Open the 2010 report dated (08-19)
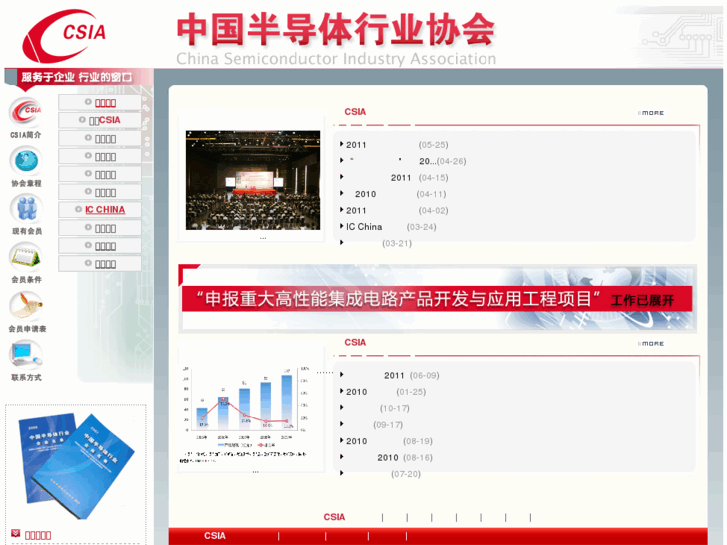Image resolution: width=727 pixels, height=545 pixels. click(x=387, y=441)
